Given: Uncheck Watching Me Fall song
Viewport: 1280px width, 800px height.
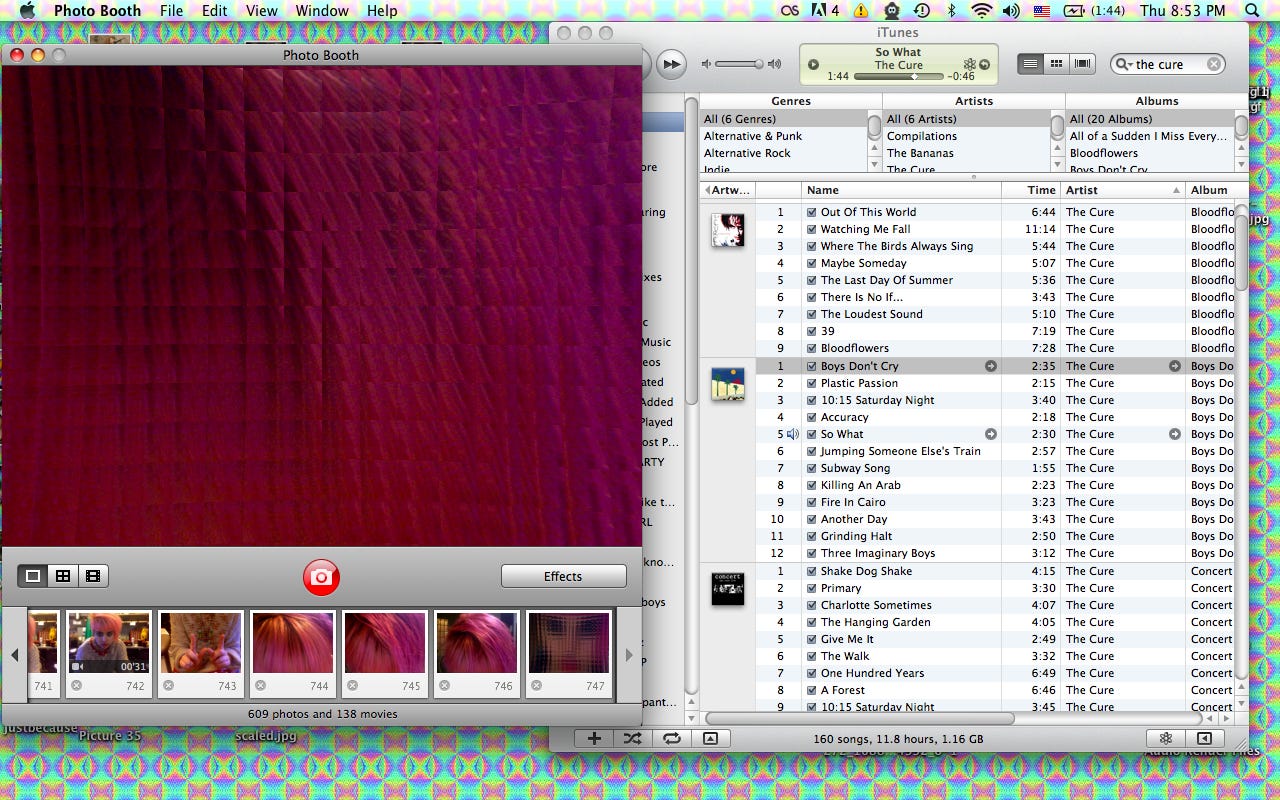Looking at the screenshot, I should (x=812, y=229).
